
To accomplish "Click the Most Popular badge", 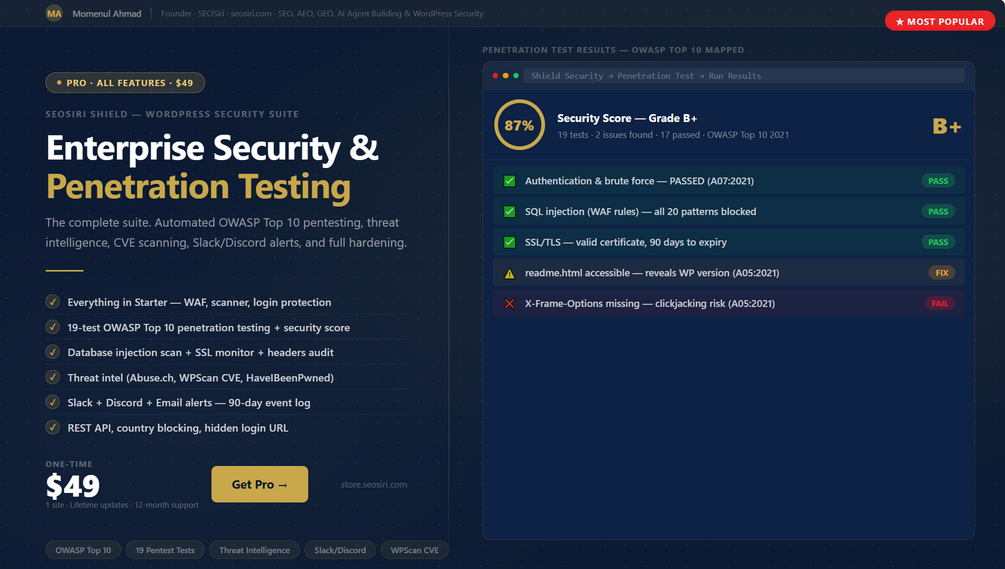I will coord(939,21).
